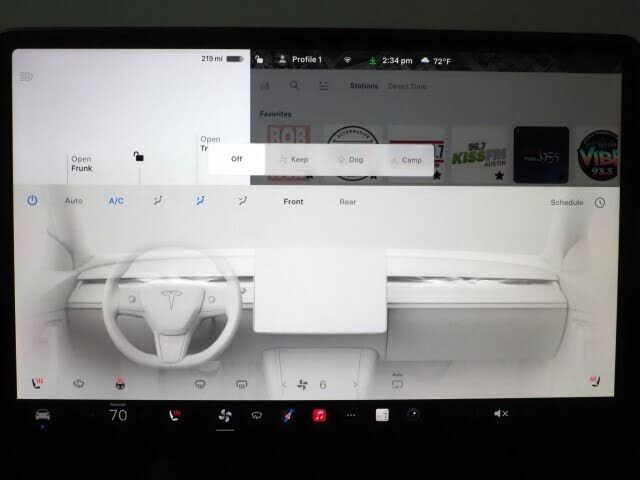Switch climate control to Auto

74,201
